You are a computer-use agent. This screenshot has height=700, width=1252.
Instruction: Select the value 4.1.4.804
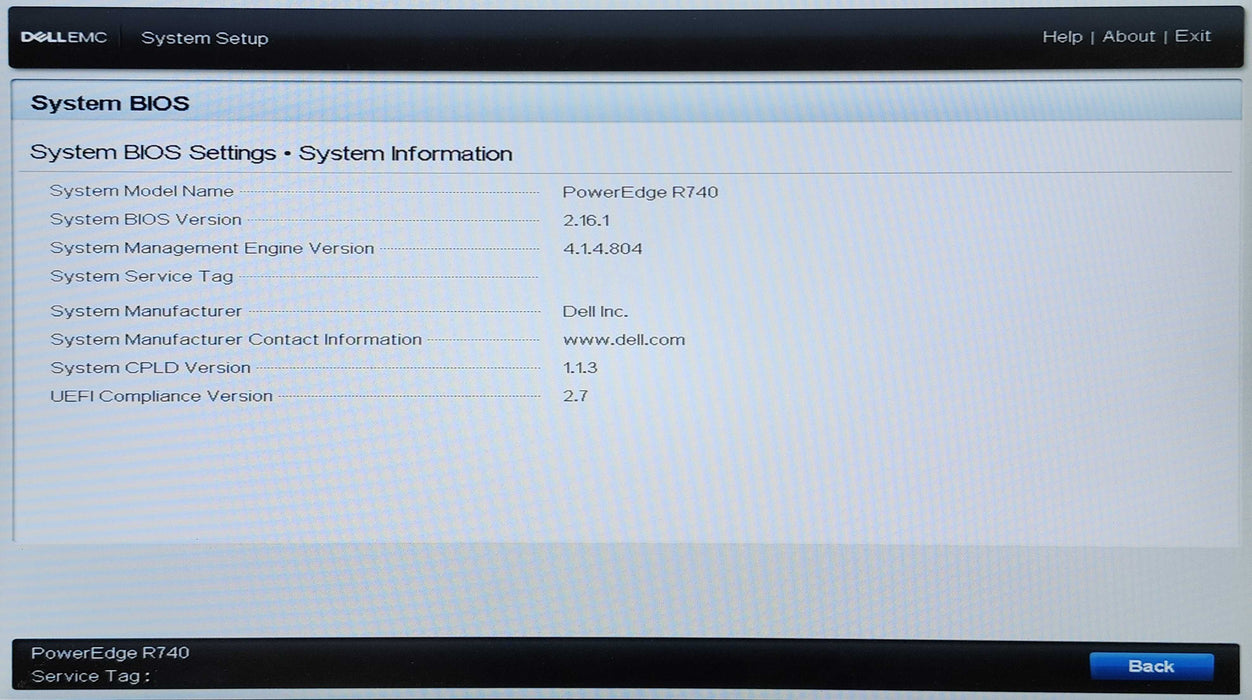603,249
